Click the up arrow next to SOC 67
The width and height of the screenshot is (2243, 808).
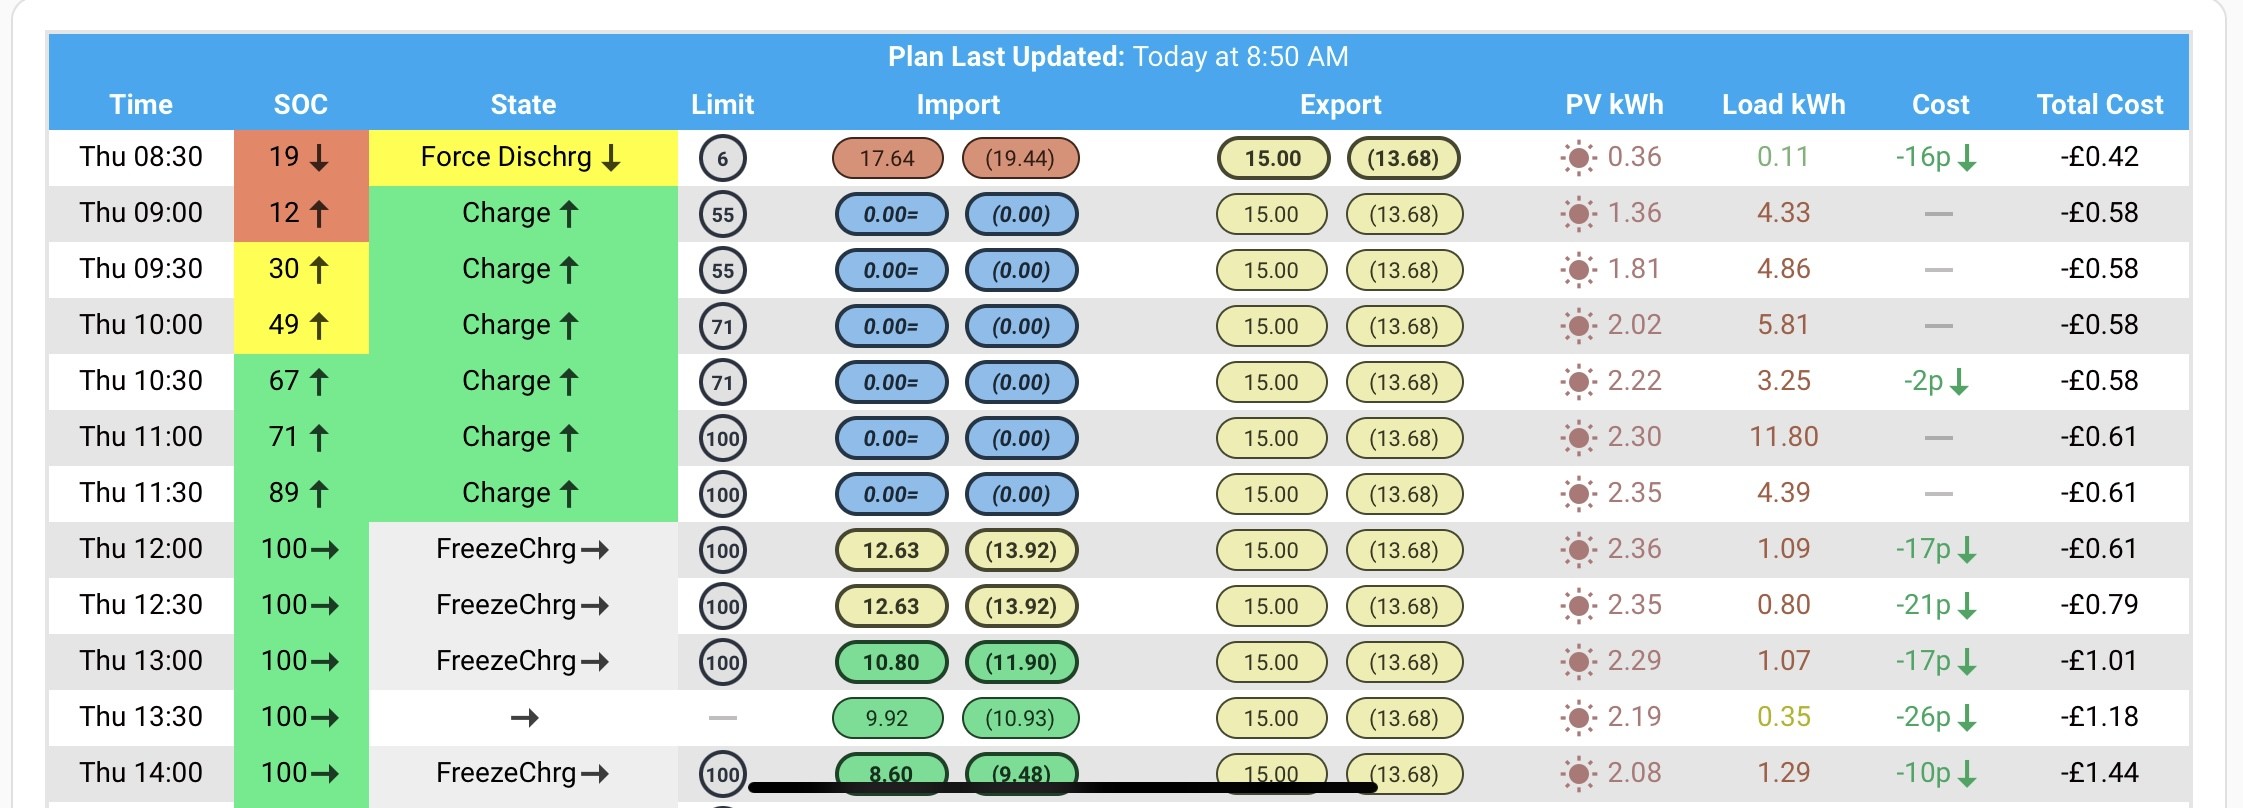pyautogui.click(x=319, y=382)
